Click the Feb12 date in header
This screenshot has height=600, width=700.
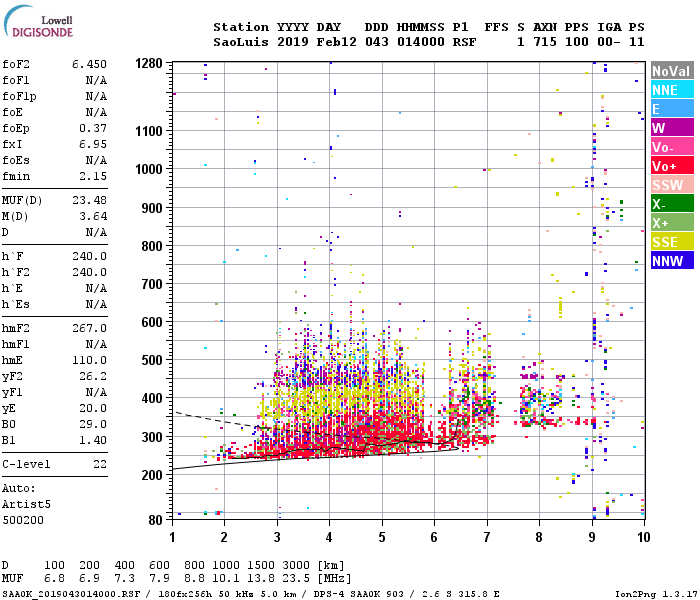337,42
